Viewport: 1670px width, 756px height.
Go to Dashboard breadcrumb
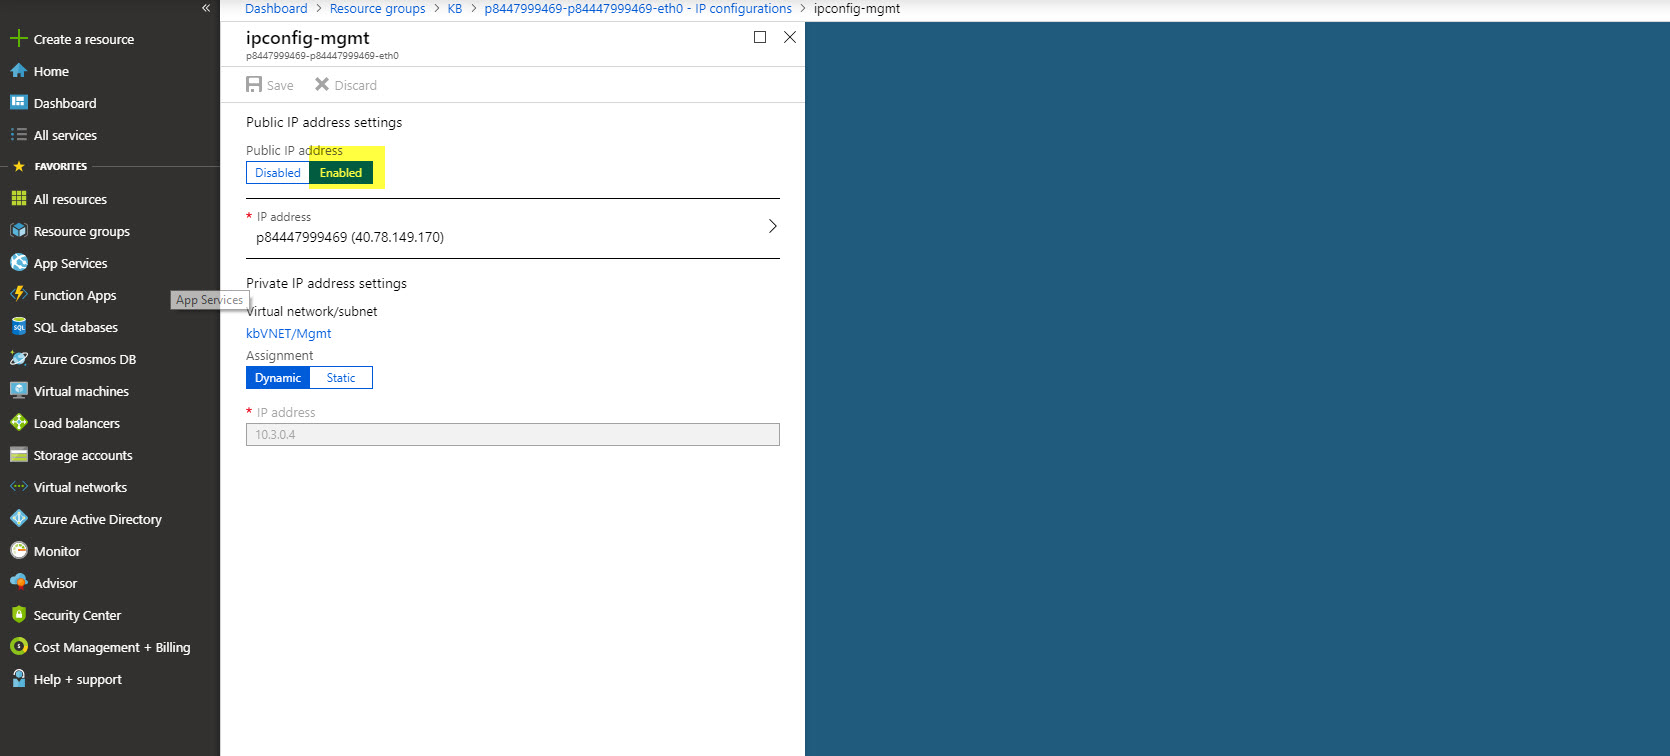point(276,9)
